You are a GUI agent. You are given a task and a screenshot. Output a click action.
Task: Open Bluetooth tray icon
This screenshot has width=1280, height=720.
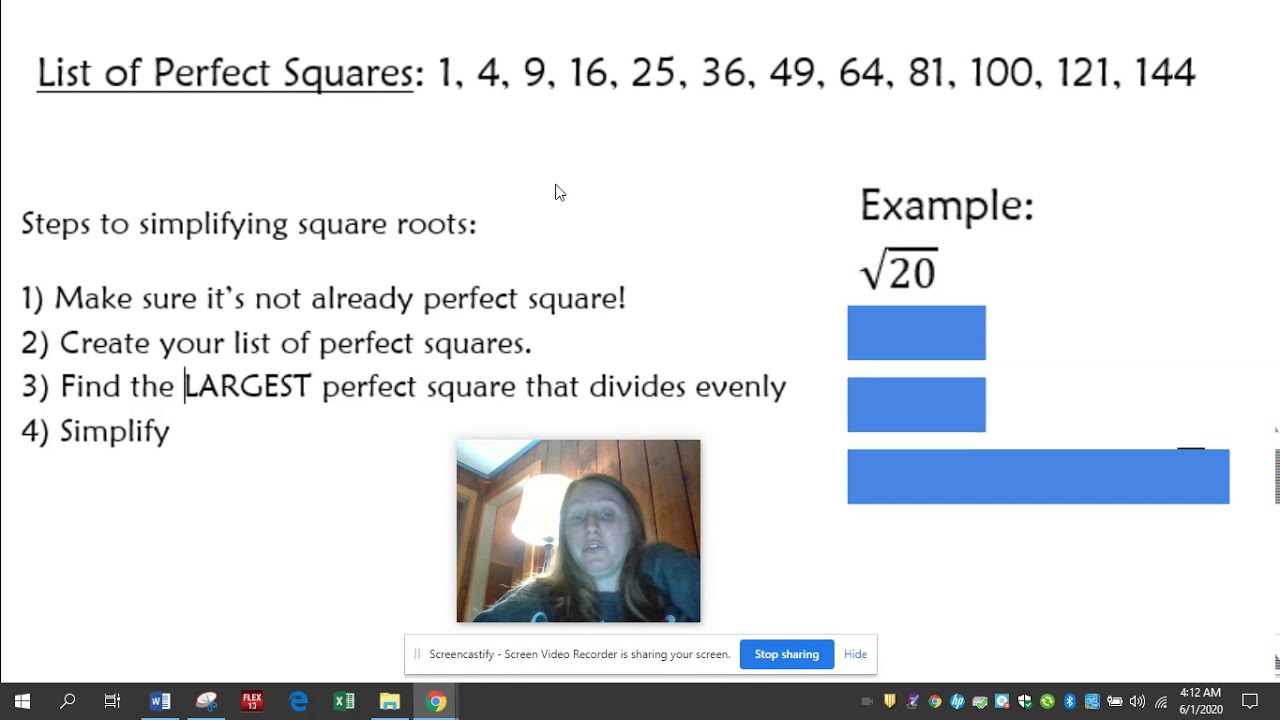(1069, 701)
